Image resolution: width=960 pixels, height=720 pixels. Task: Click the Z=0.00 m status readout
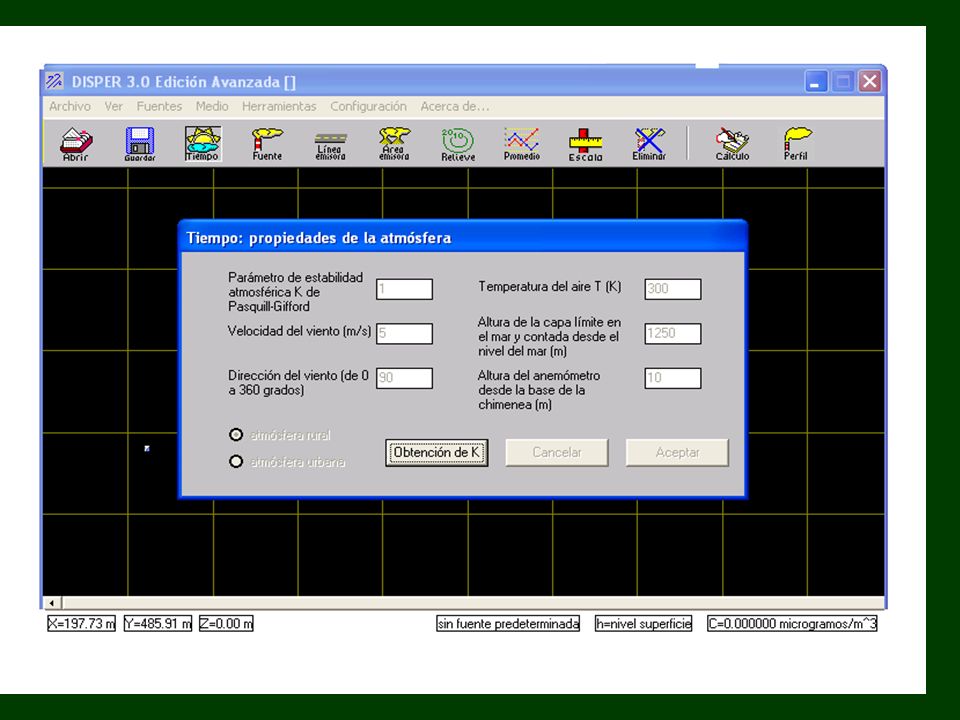[x=226, y=623]
